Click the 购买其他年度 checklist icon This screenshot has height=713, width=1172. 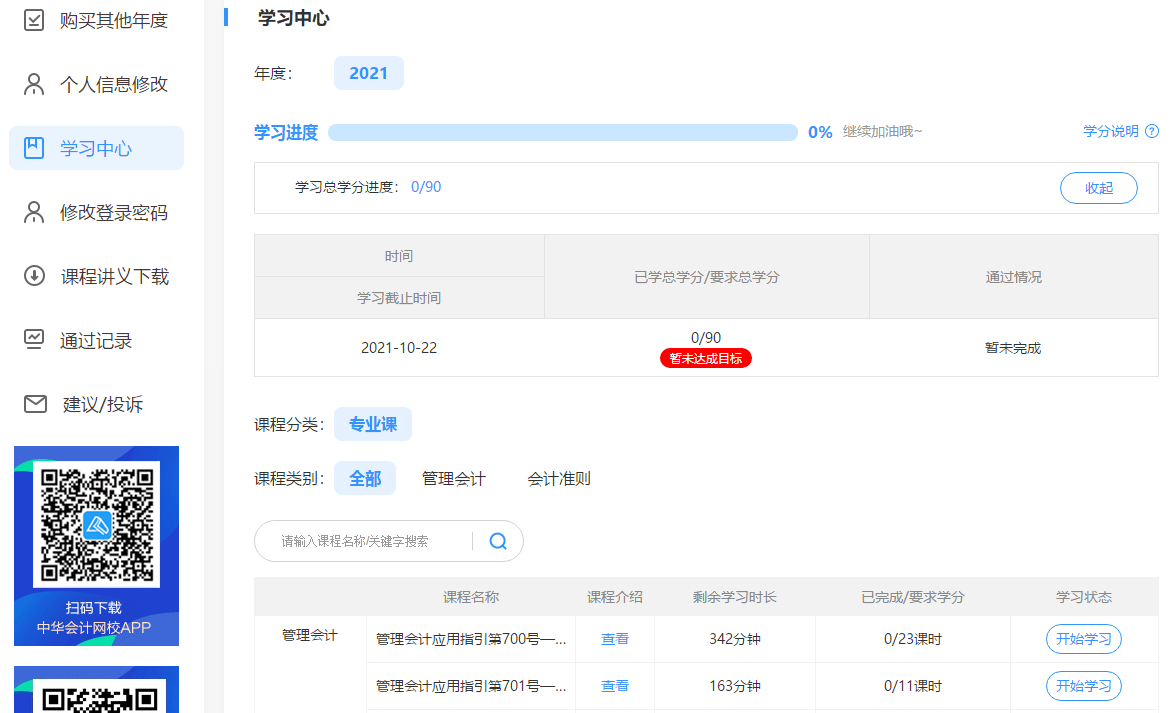tap(34, 20)
